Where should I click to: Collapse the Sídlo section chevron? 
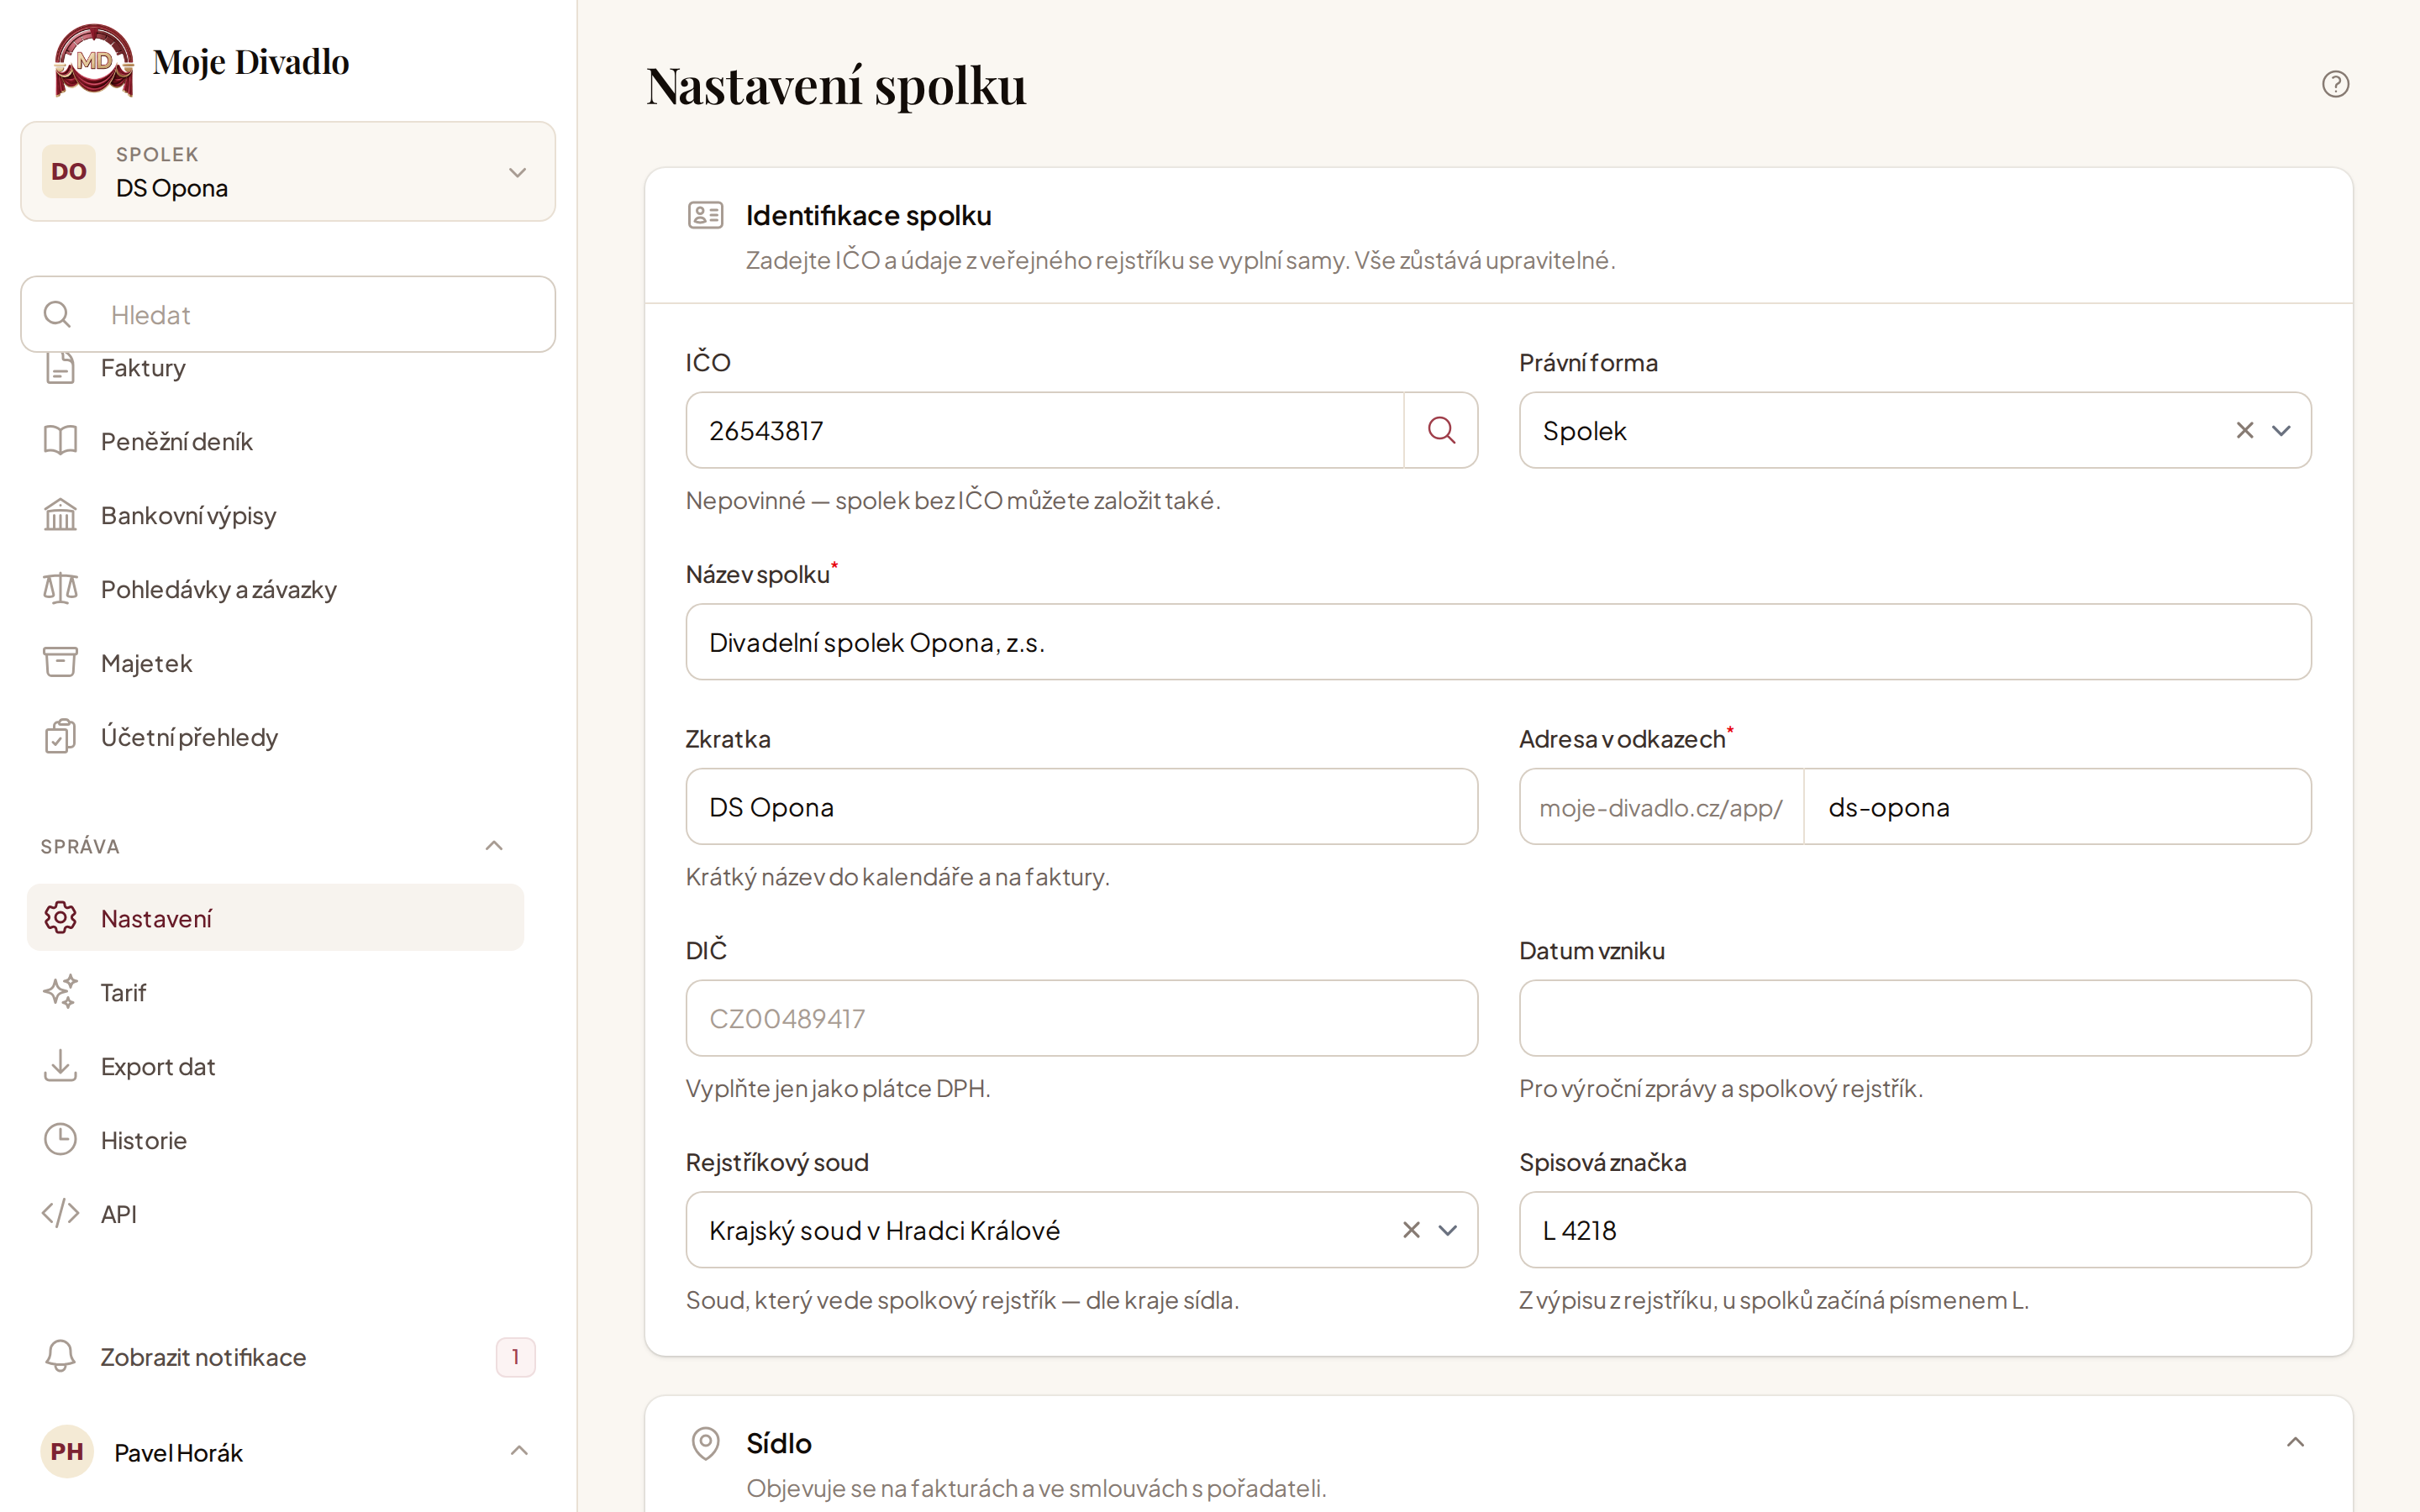pos(2295,1442)
